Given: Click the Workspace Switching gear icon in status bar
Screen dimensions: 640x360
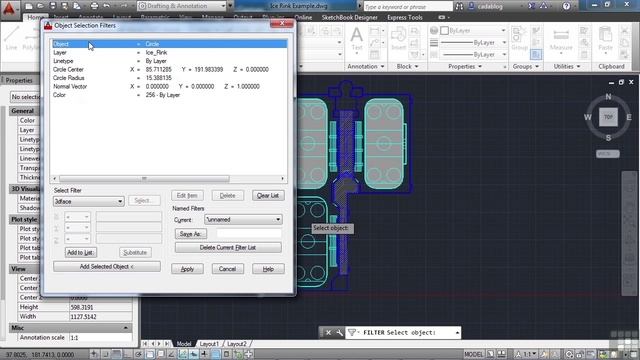Looking at the screenshot, I should click(x=569, y=354).
